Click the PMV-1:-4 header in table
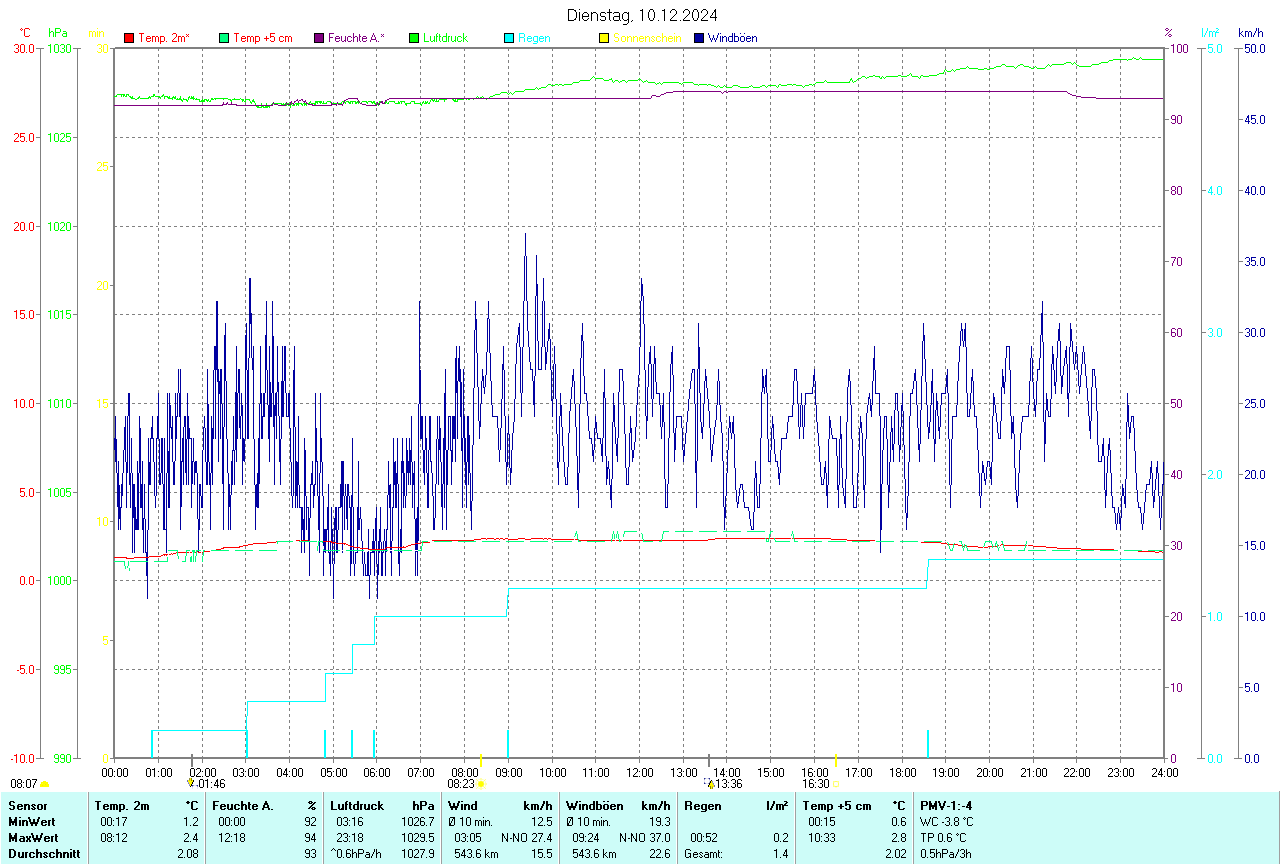Viewport: 1280px width, 864px height. [946, 806]
